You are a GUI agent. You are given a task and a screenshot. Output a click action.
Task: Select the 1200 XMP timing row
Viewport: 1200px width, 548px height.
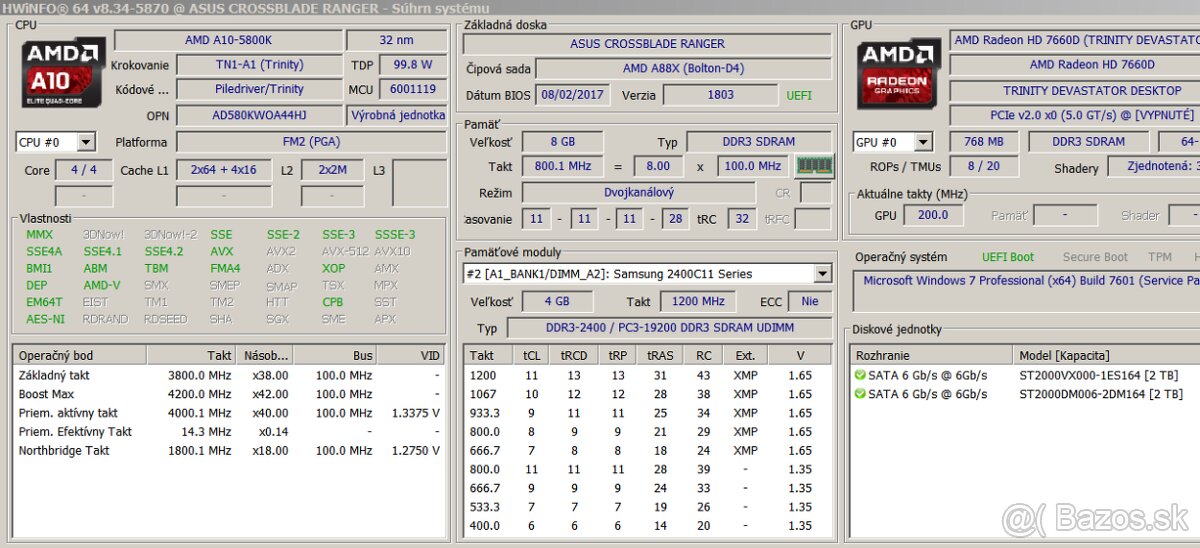[648, 375]
